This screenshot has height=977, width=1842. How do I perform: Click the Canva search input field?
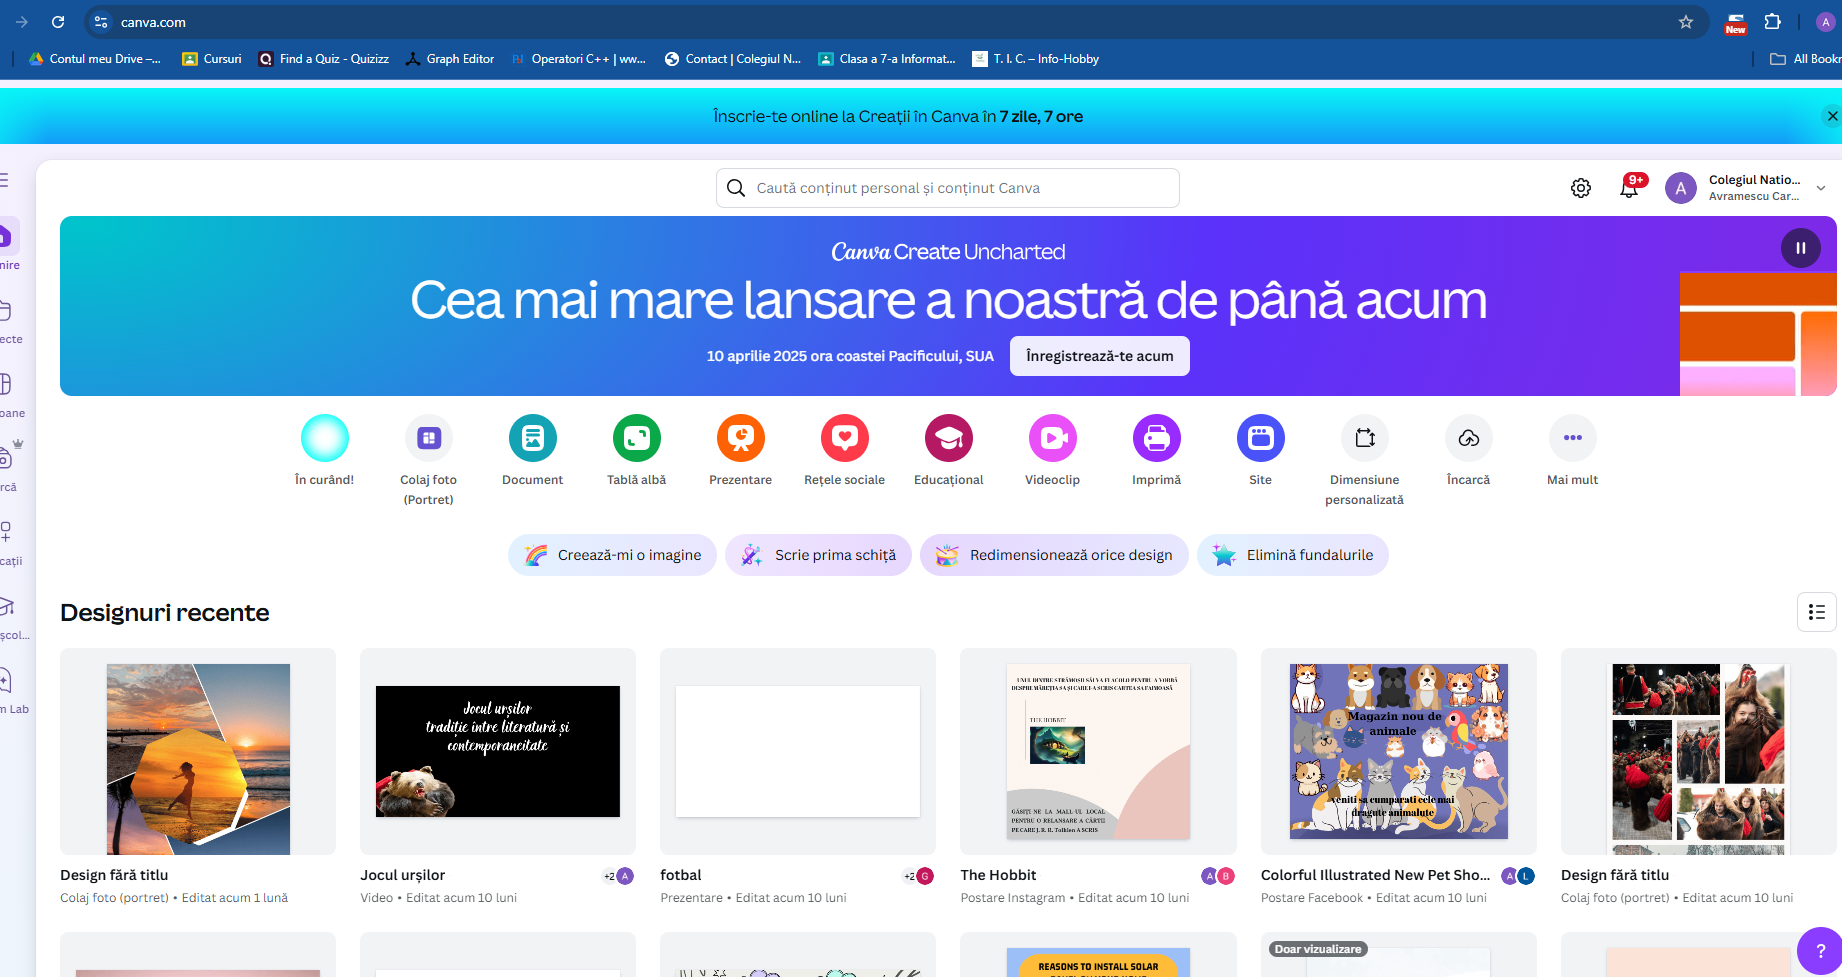[947, 188]
